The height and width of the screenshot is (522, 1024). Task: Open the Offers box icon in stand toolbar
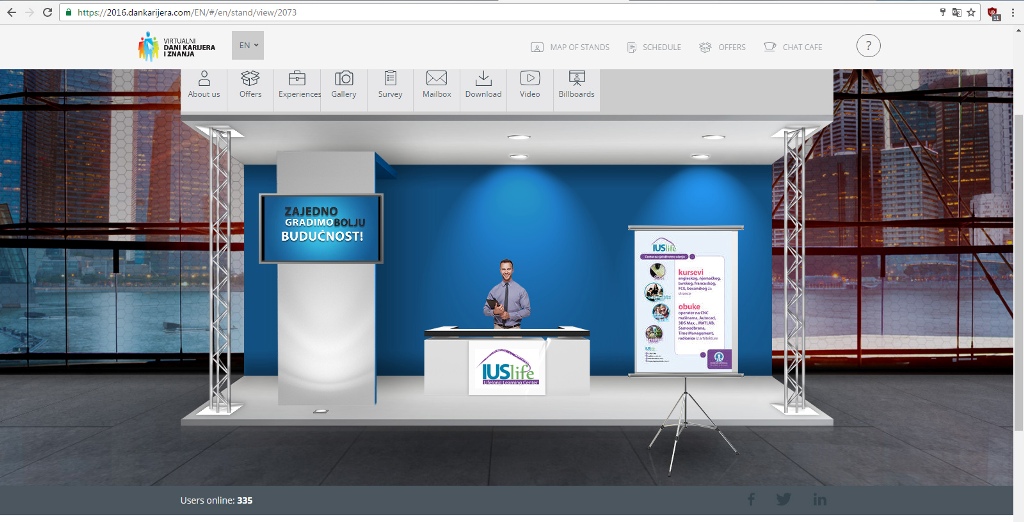coord(250,84)
